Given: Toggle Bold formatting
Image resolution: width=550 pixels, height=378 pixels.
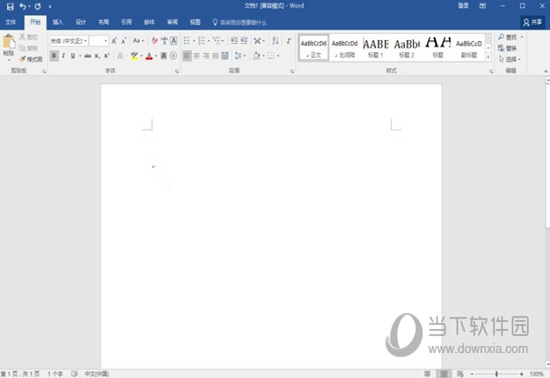Looking at the screenshot, I should pos(54,56).
